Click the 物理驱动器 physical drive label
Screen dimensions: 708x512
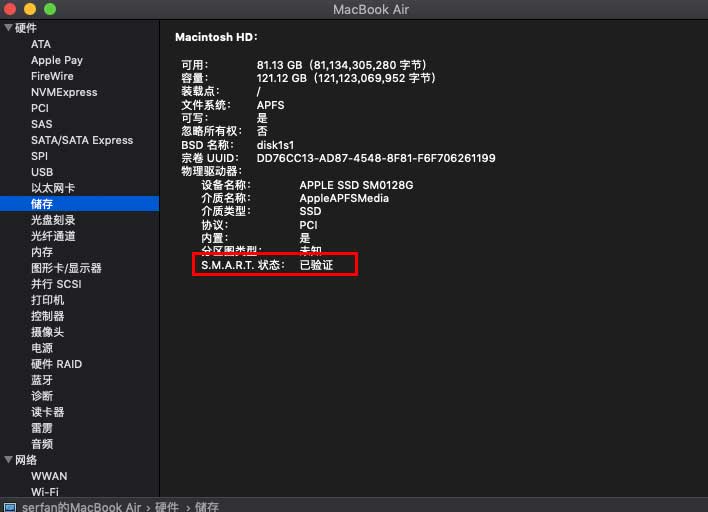pos(211,172)
